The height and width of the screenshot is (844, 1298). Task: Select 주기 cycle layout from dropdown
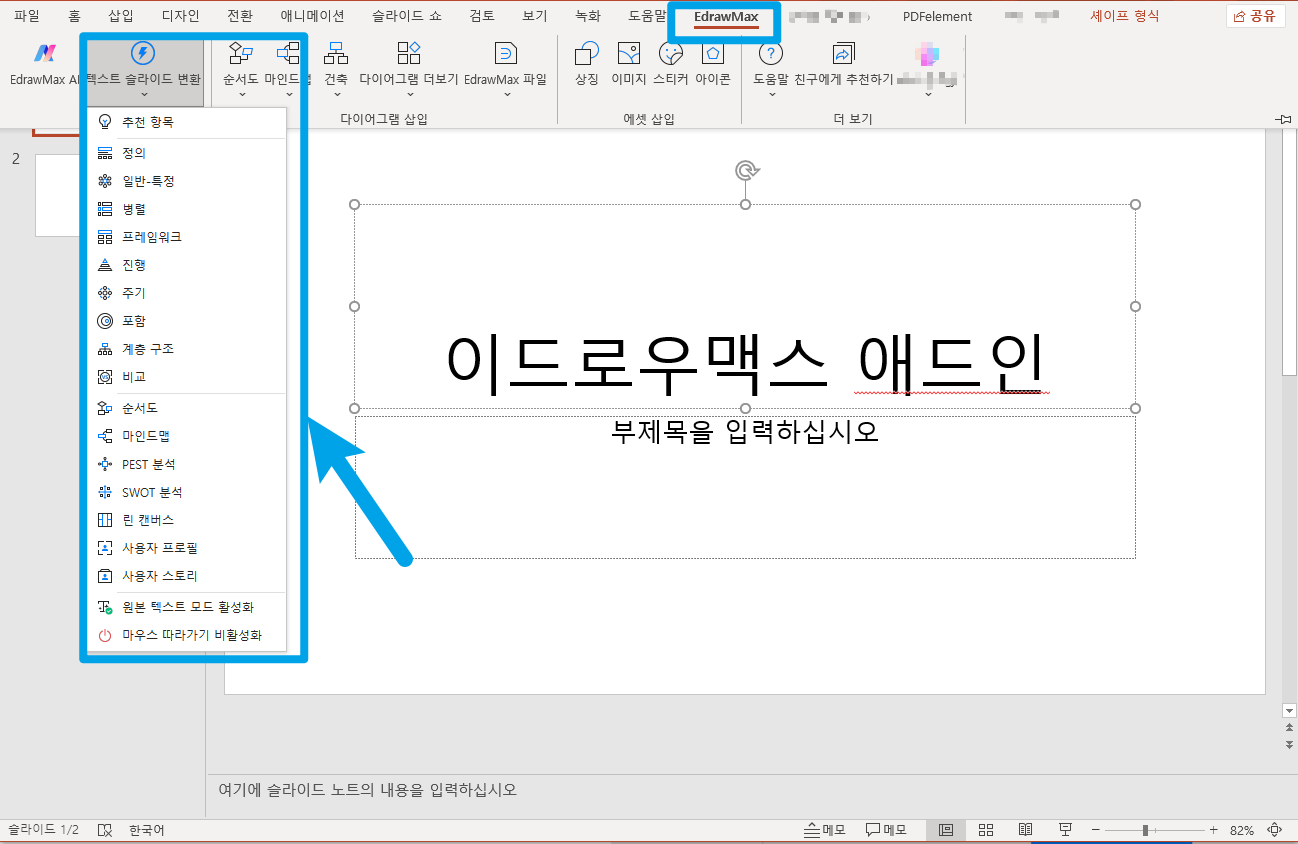187,293
